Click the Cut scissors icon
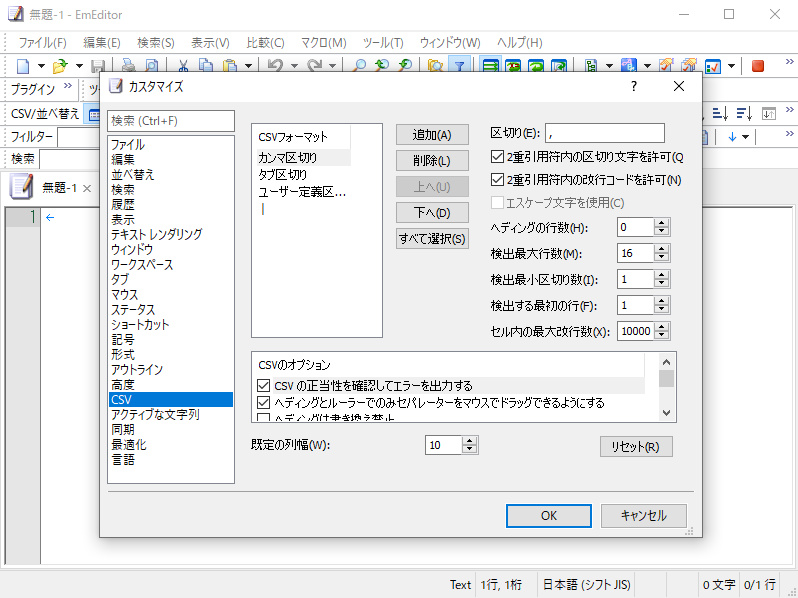 [183, 66]
